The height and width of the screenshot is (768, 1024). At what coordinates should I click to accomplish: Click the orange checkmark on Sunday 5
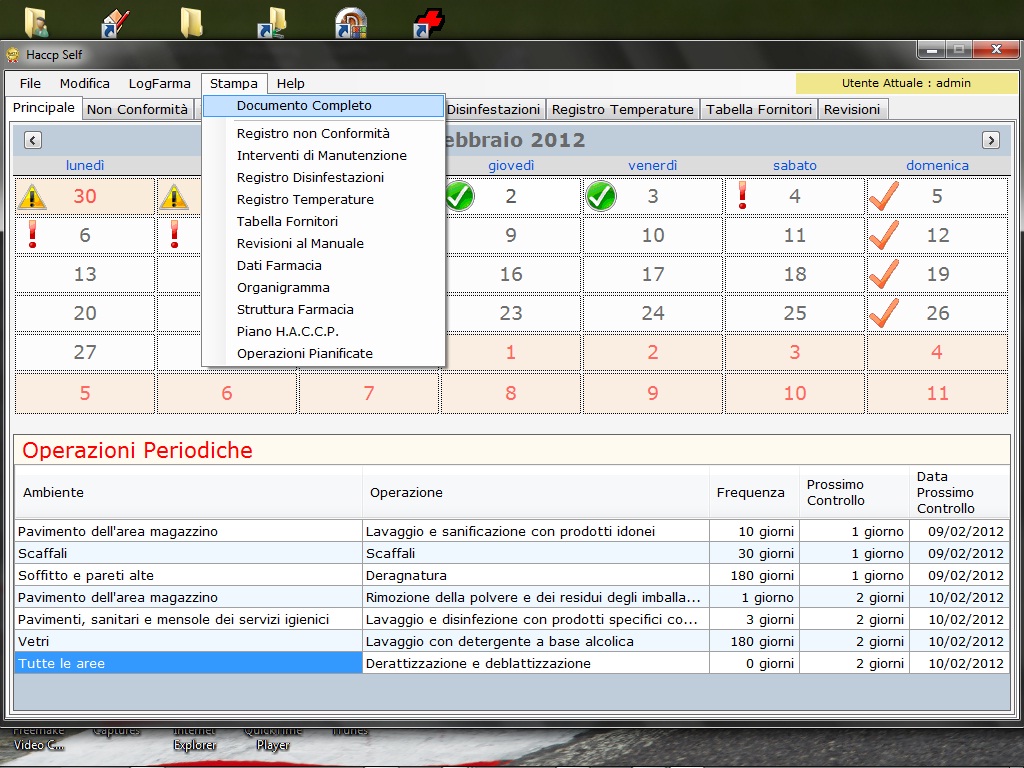(884, 196)
